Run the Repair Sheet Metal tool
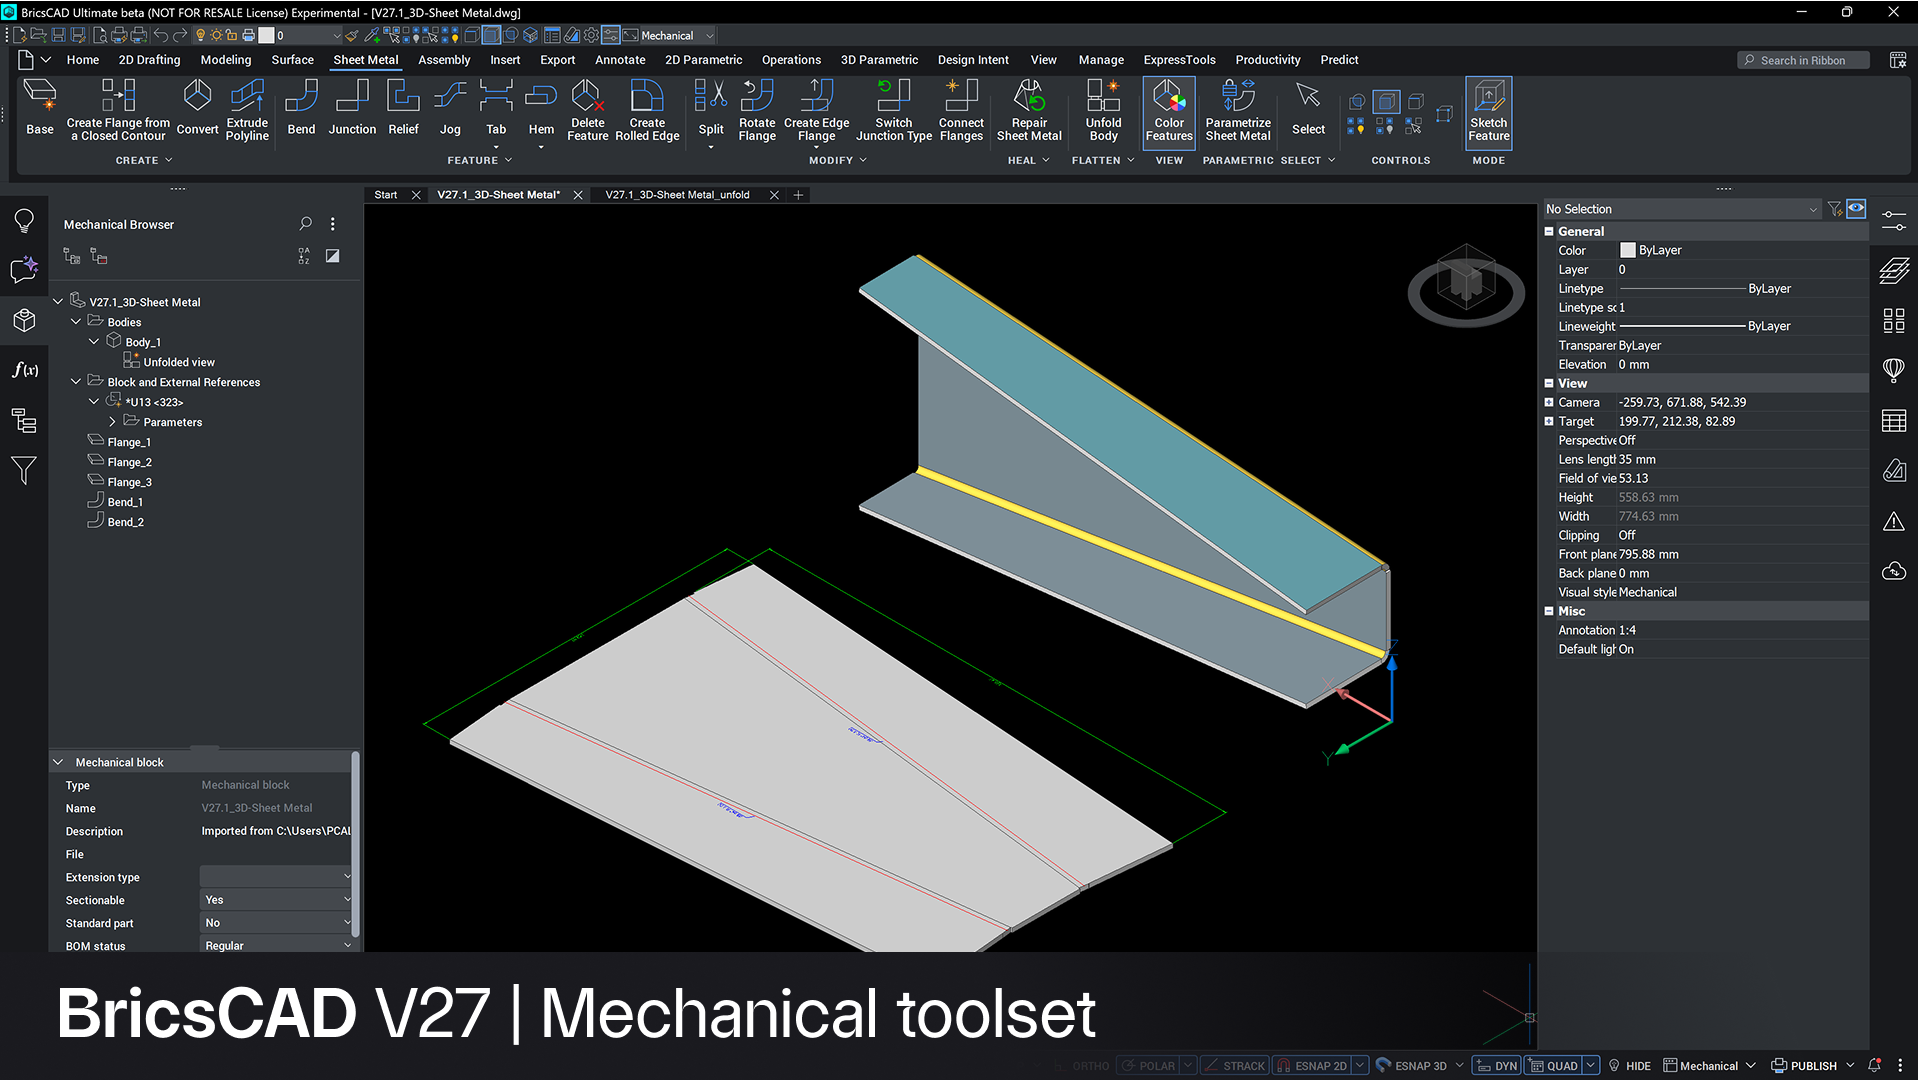This screenshot has height=1080, width=1920. (x=1029, y=110)
